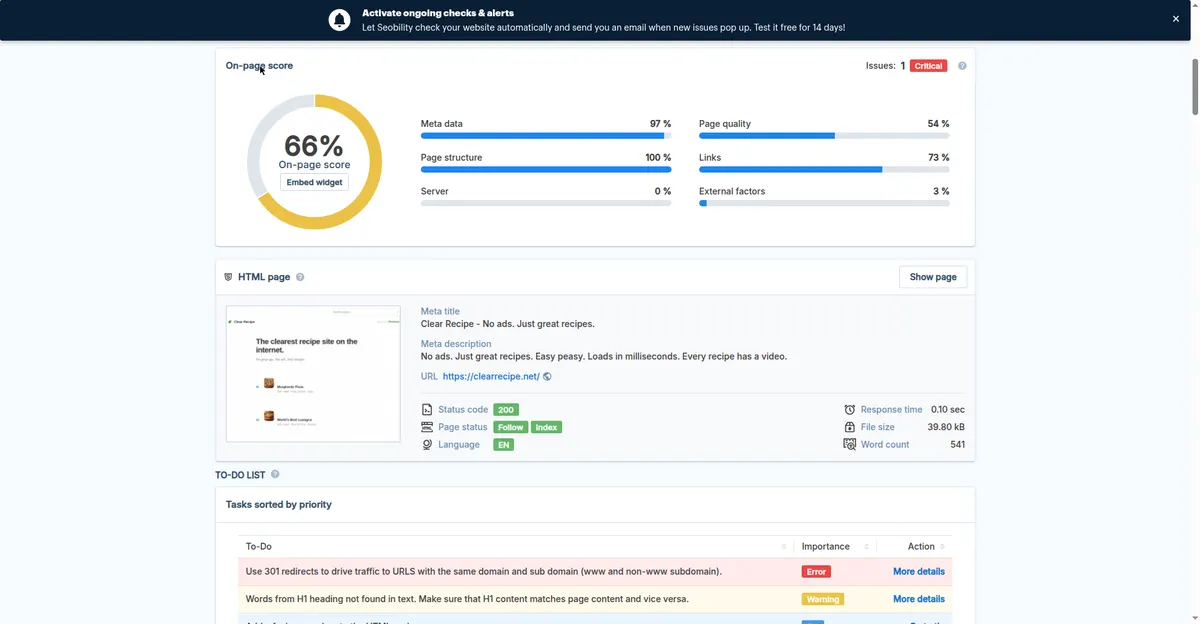Click the Server score progress bar

coord(545,203)
